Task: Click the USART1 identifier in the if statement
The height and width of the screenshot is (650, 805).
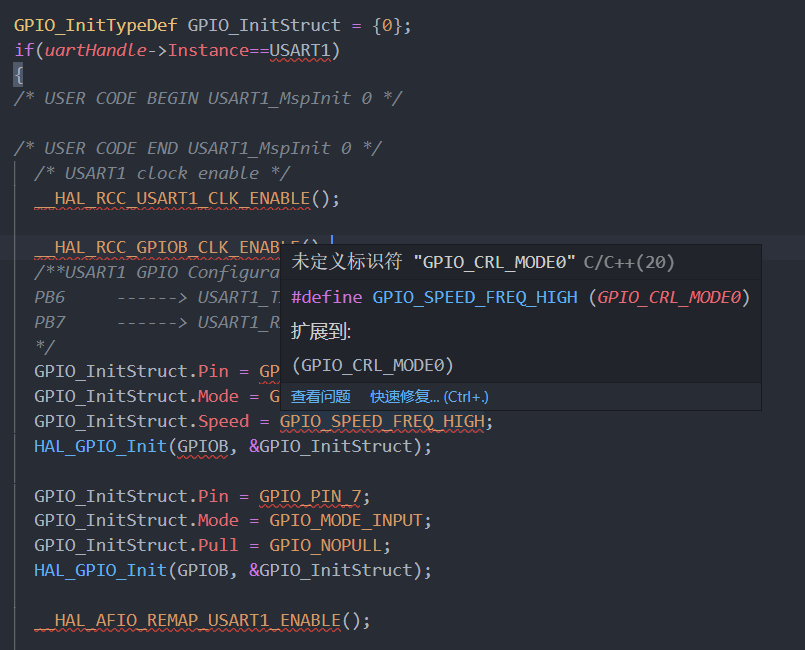Action: pyautogui.click(x=300, y=50)
